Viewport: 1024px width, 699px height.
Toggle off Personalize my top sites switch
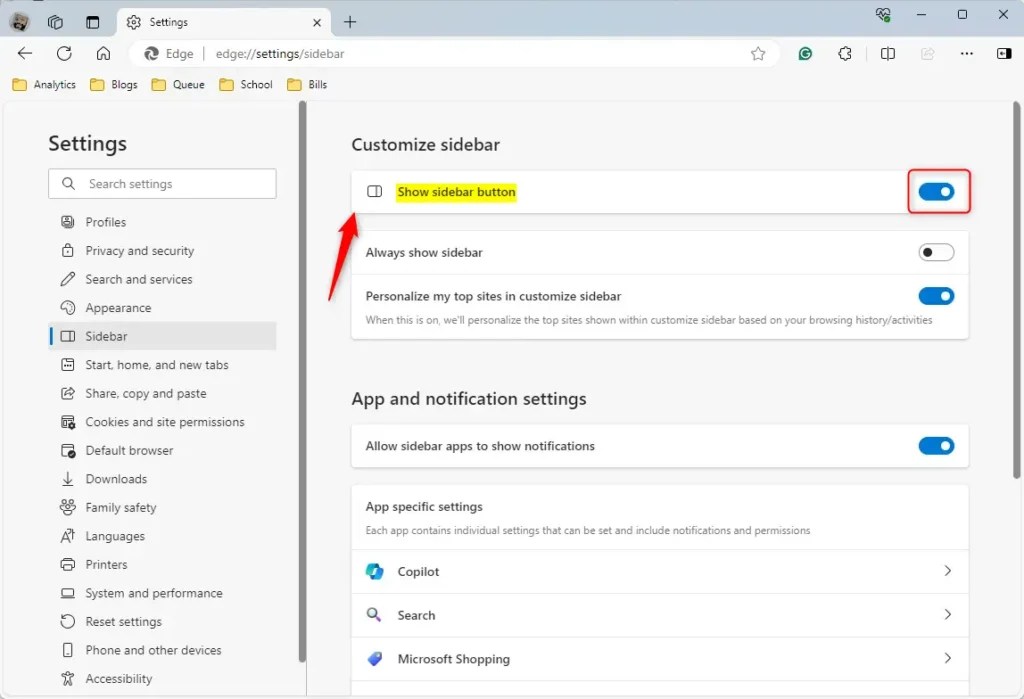(x=936, y=296)
